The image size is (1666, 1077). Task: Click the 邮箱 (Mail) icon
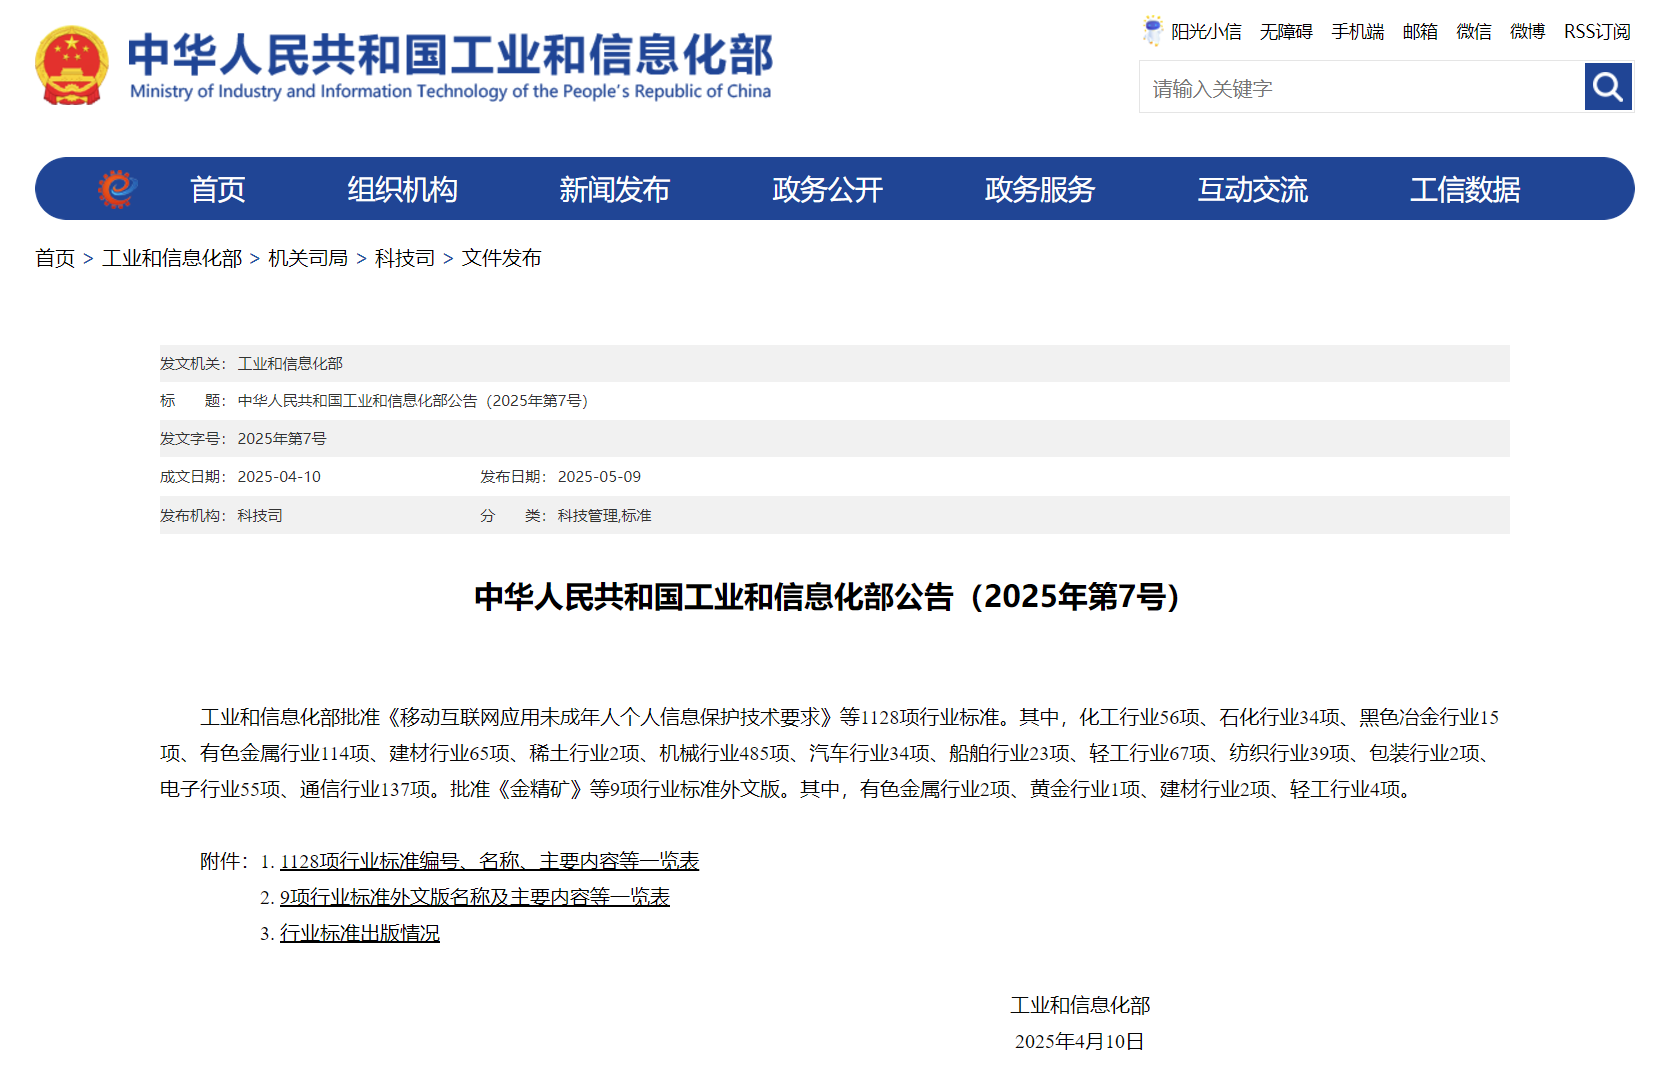point(1419,31)
